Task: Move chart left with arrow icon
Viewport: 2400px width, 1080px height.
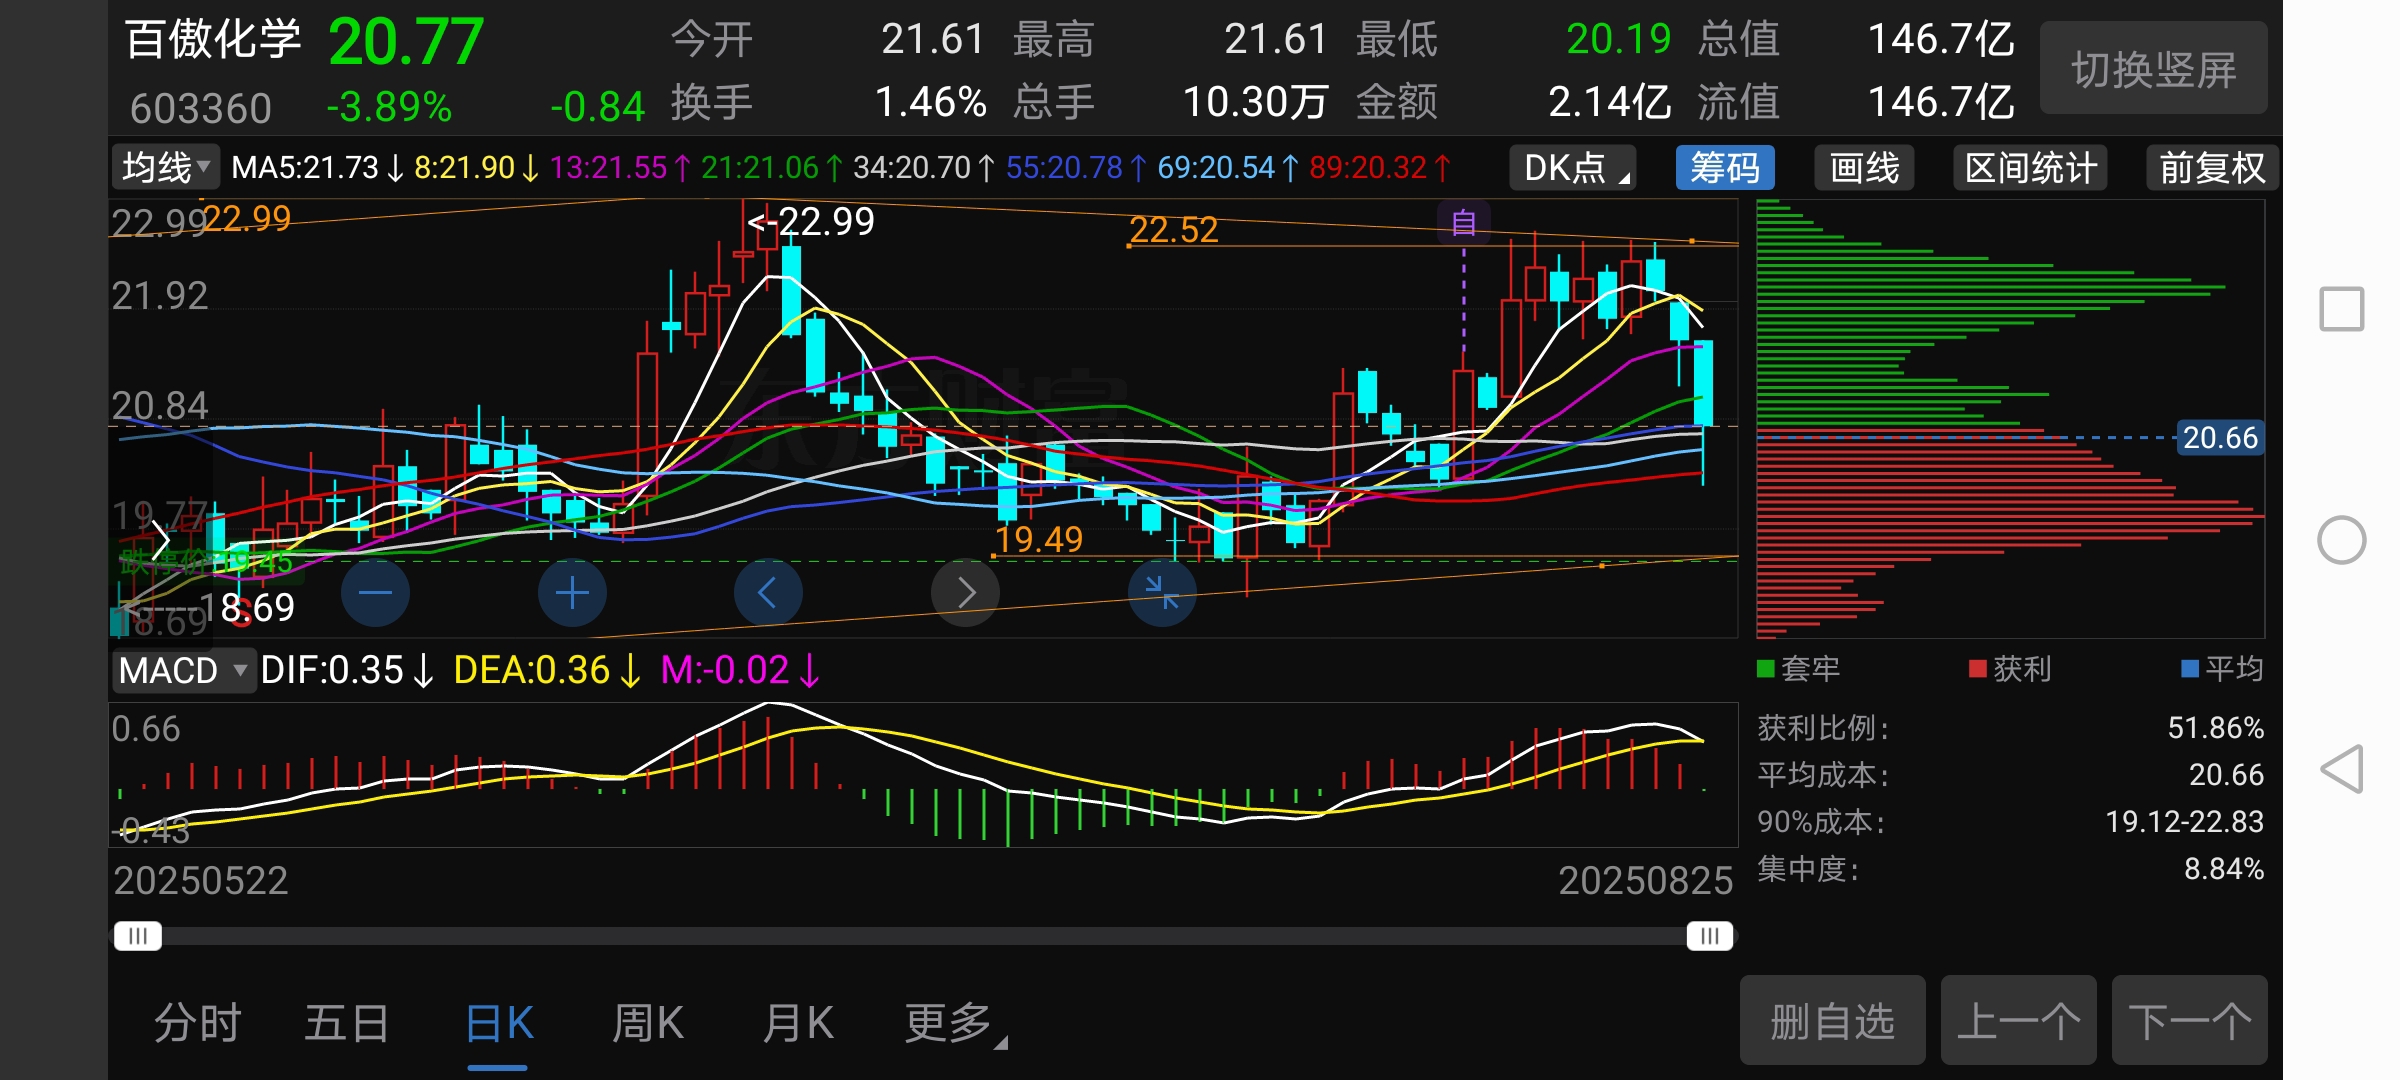Action: [768, 593]
